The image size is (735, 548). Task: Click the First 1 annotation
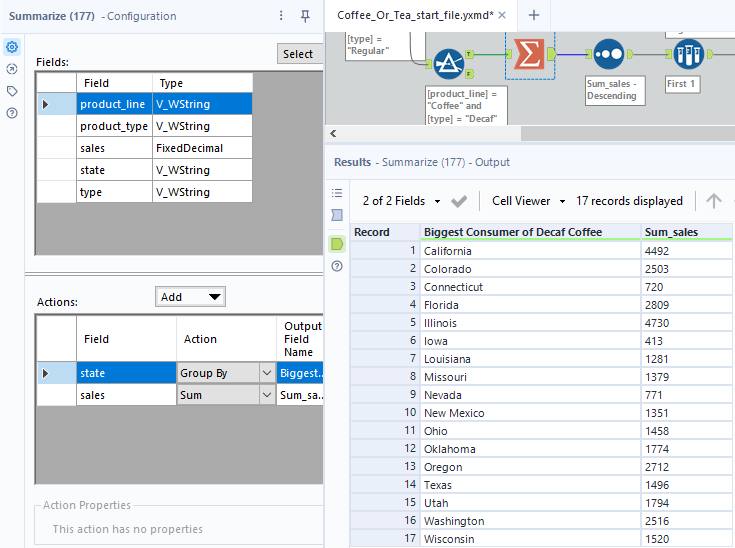682,84
